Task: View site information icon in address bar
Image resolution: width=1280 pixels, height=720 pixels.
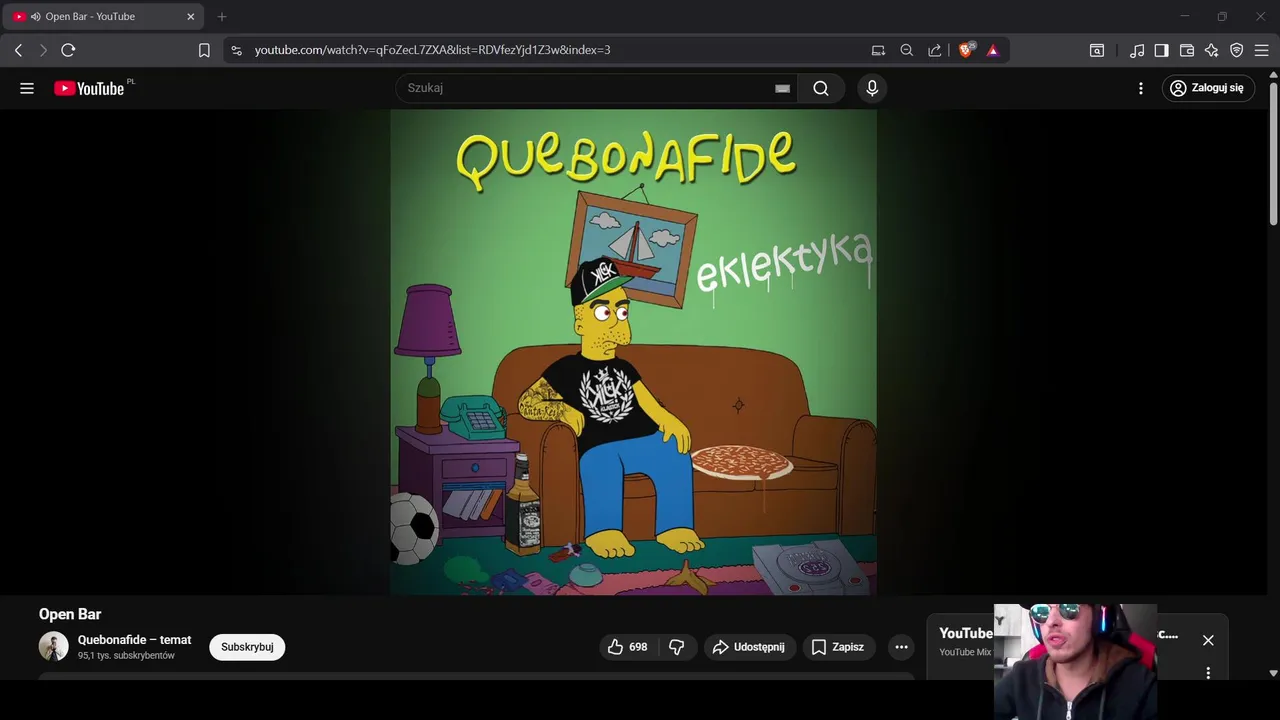Action: [x=236, y=50]
